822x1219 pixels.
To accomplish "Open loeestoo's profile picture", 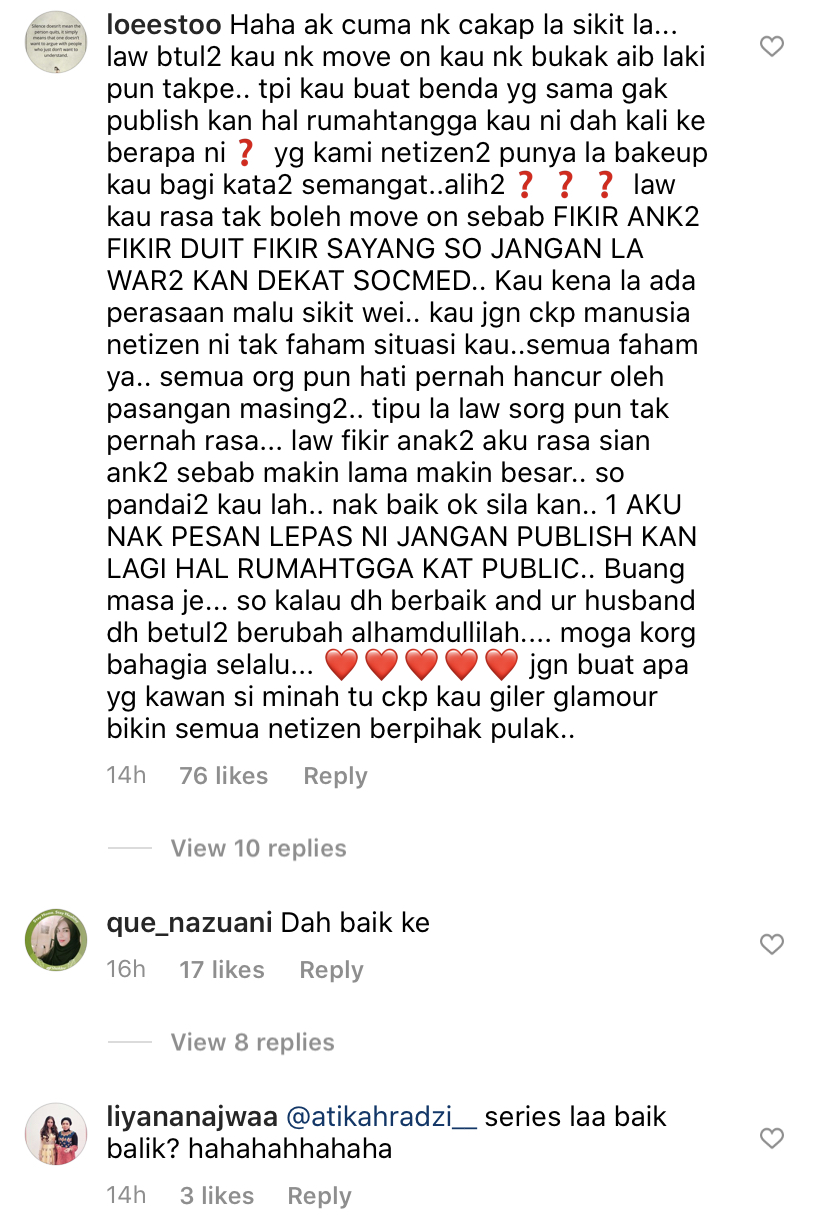I will tap(56, 41).
